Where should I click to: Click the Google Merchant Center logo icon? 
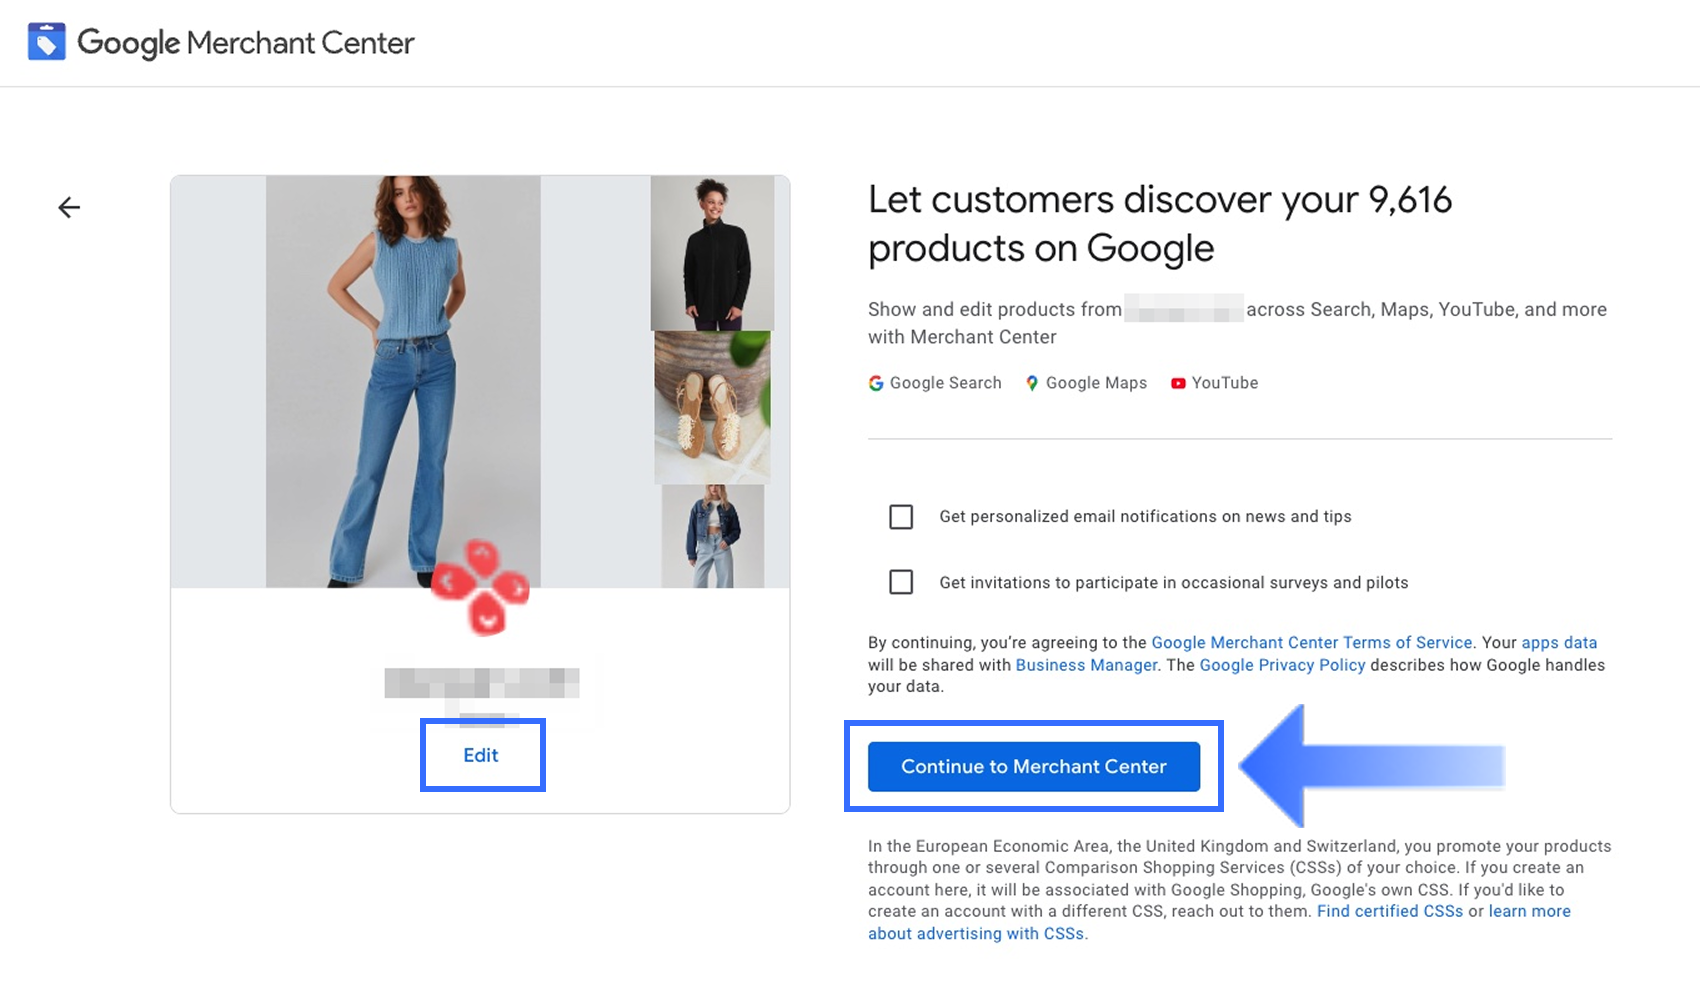(x=46, y=42)
